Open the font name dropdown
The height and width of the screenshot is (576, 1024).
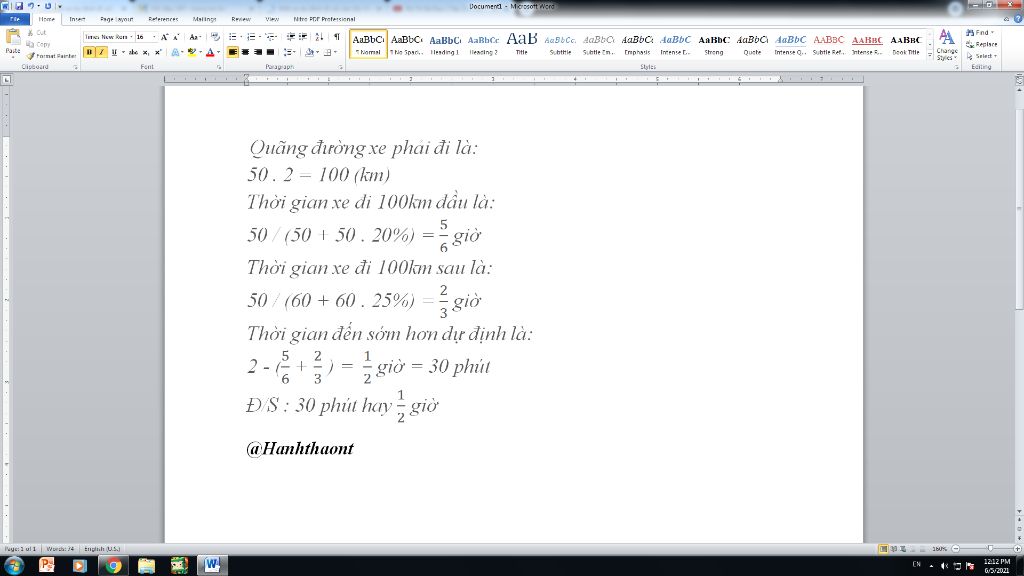click(x=131, y=37)
